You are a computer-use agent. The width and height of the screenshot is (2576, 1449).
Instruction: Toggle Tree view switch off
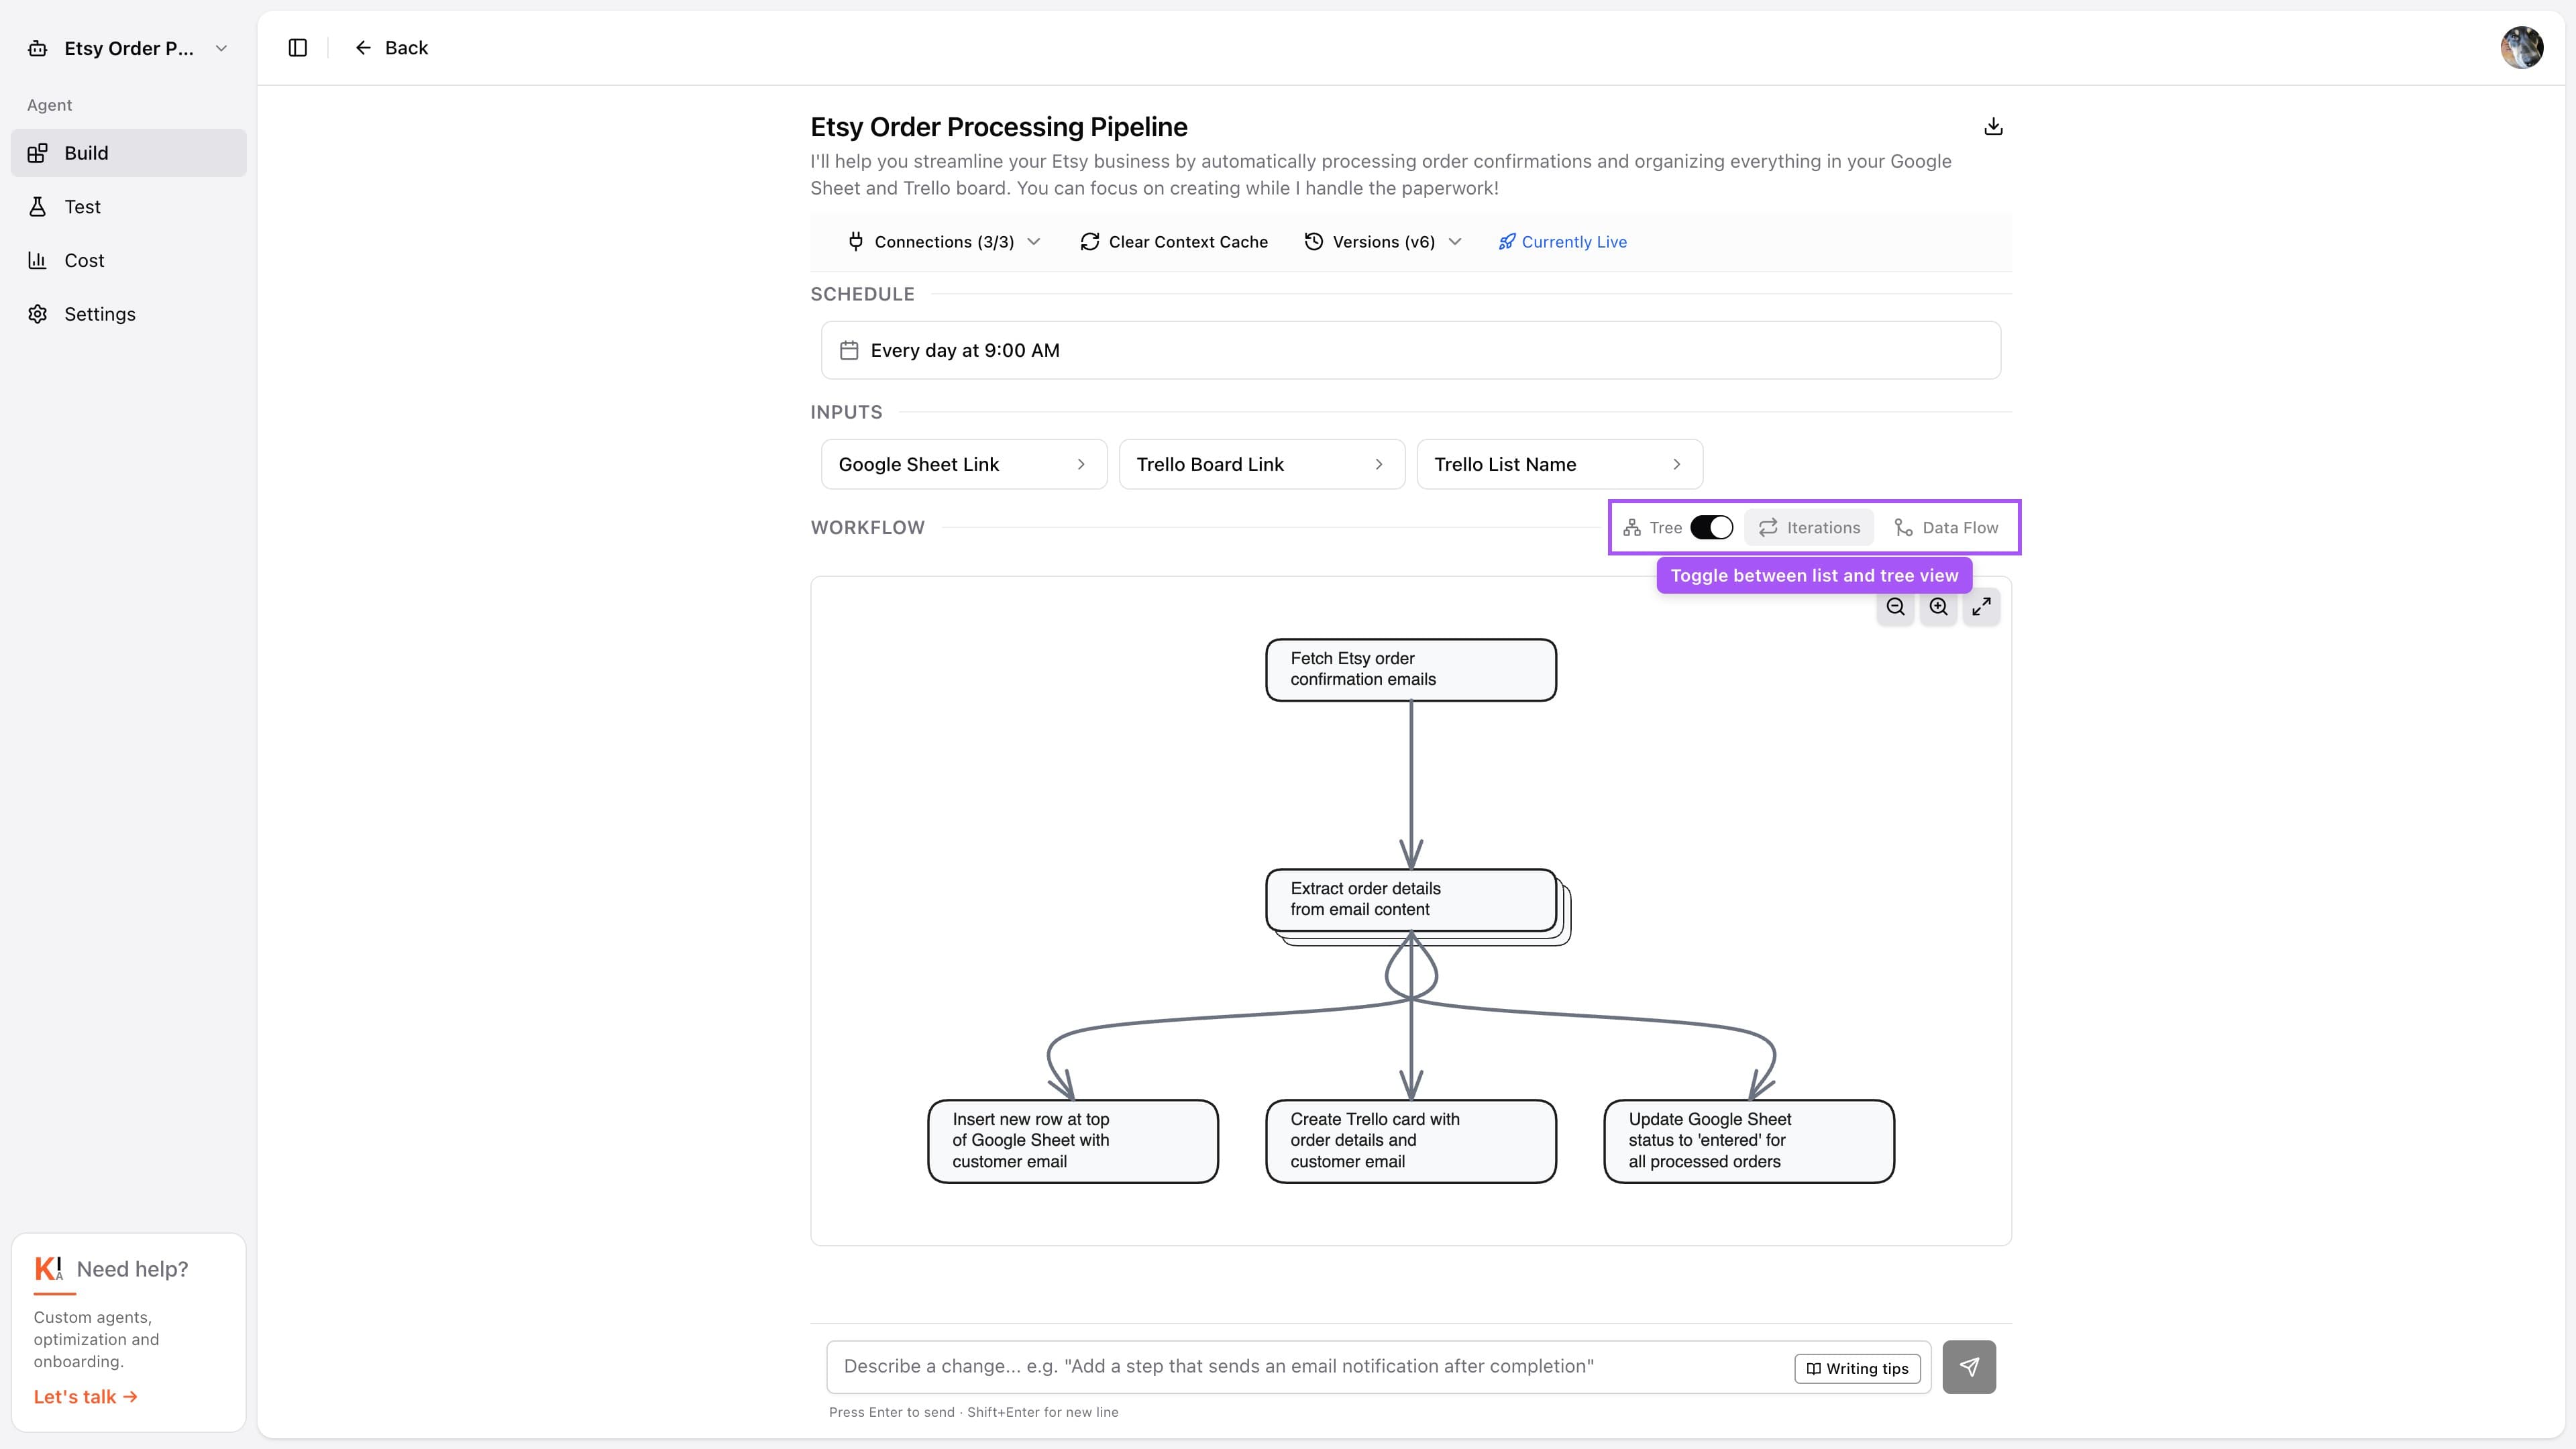tap(1710, 527)
